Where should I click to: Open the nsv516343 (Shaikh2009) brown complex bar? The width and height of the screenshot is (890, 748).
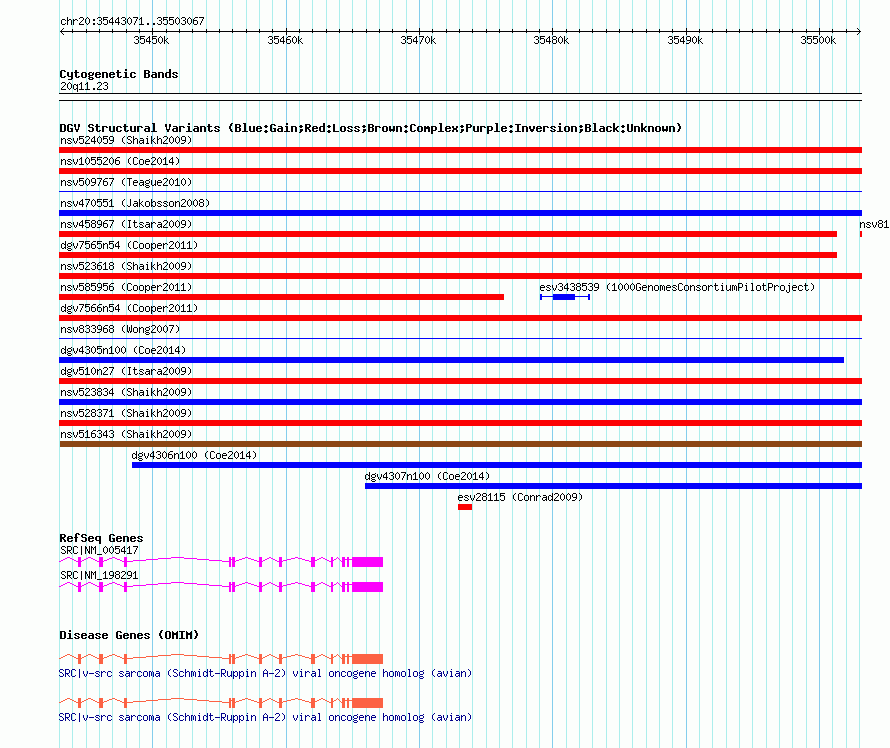[460, 444]
